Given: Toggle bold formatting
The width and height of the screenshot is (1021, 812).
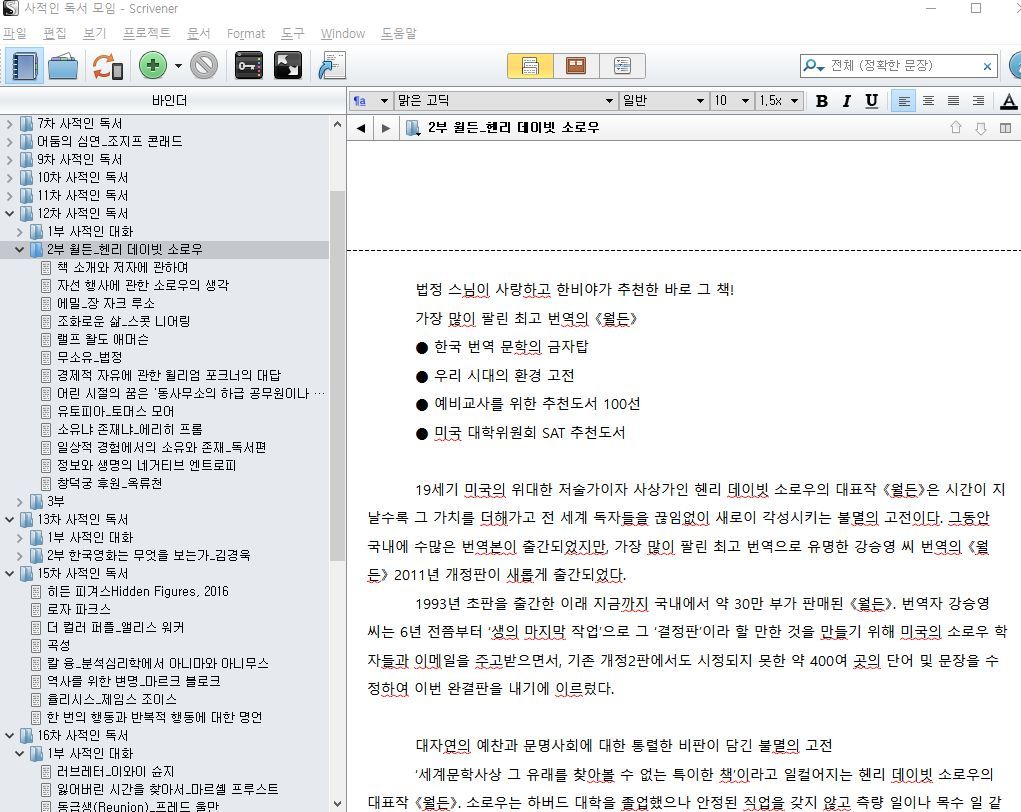Looking at the screenshot, I should (x=822, y=101).
